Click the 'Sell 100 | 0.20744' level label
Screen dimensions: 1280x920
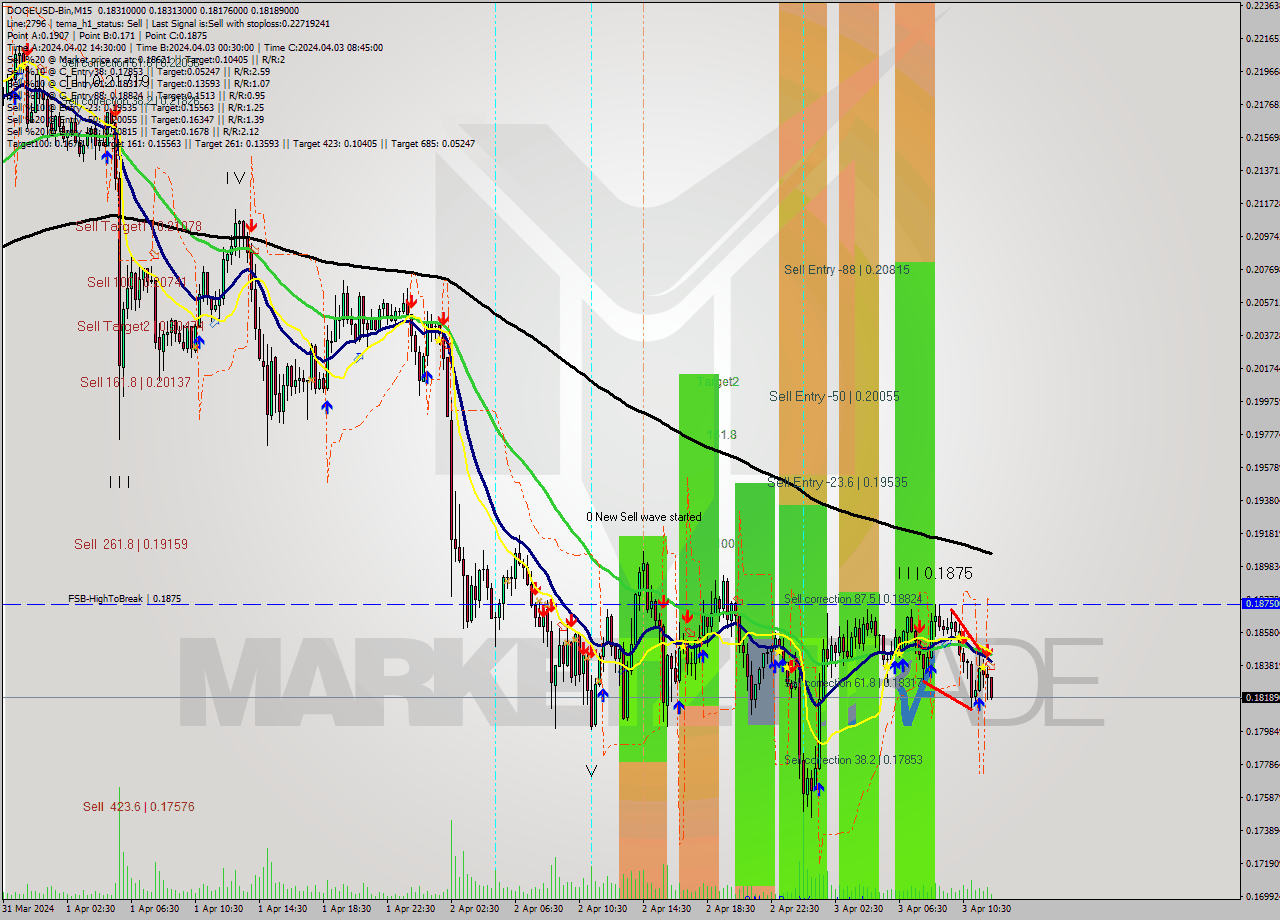(136, 282)
